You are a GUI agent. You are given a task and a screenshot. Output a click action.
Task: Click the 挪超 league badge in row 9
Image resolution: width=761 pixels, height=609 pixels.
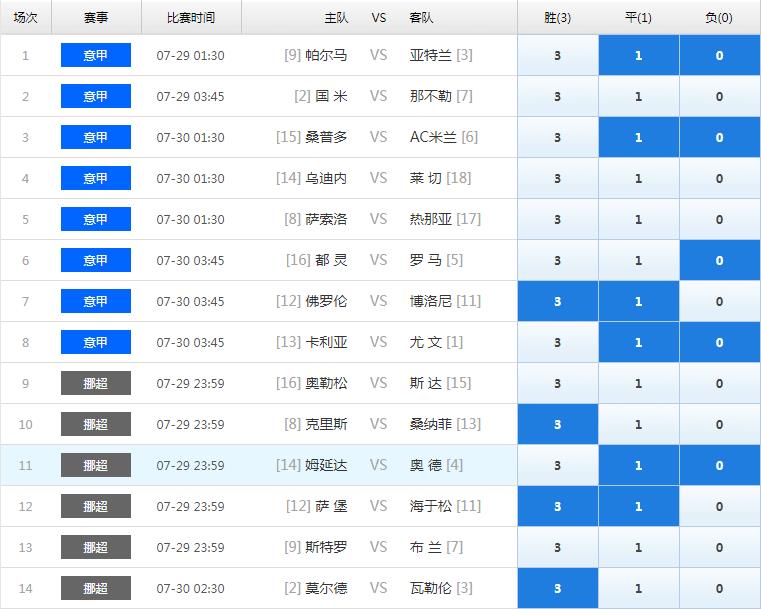coord(95,383)
